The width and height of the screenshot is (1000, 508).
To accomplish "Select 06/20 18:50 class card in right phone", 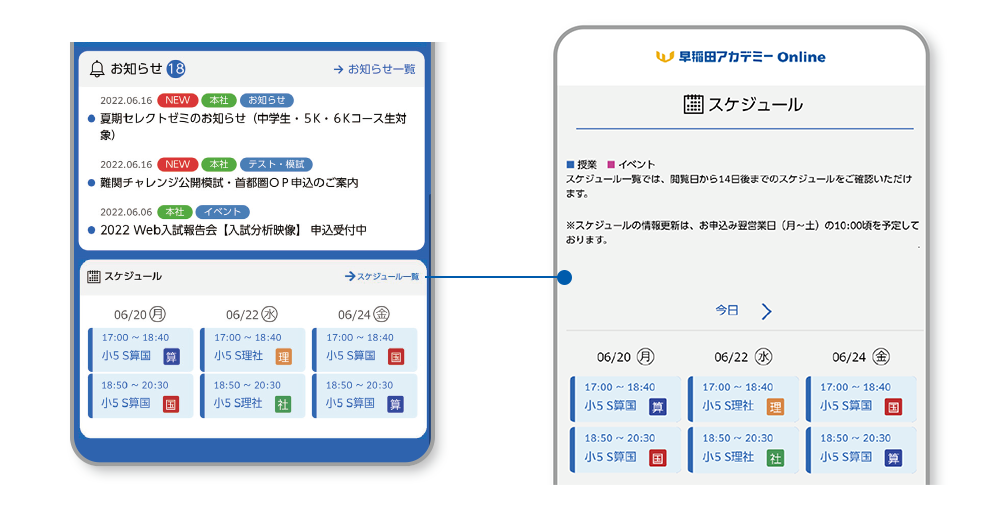I will point(626,450).
